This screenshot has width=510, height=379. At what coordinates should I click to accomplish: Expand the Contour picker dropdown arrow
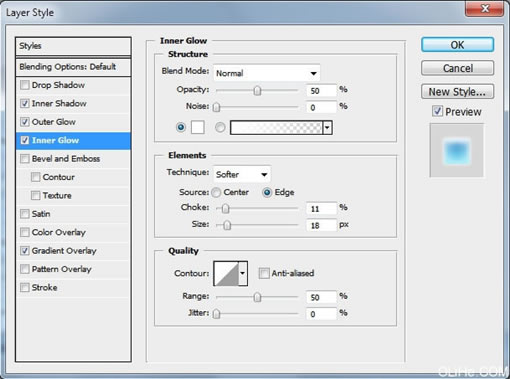tap(243, 274)
